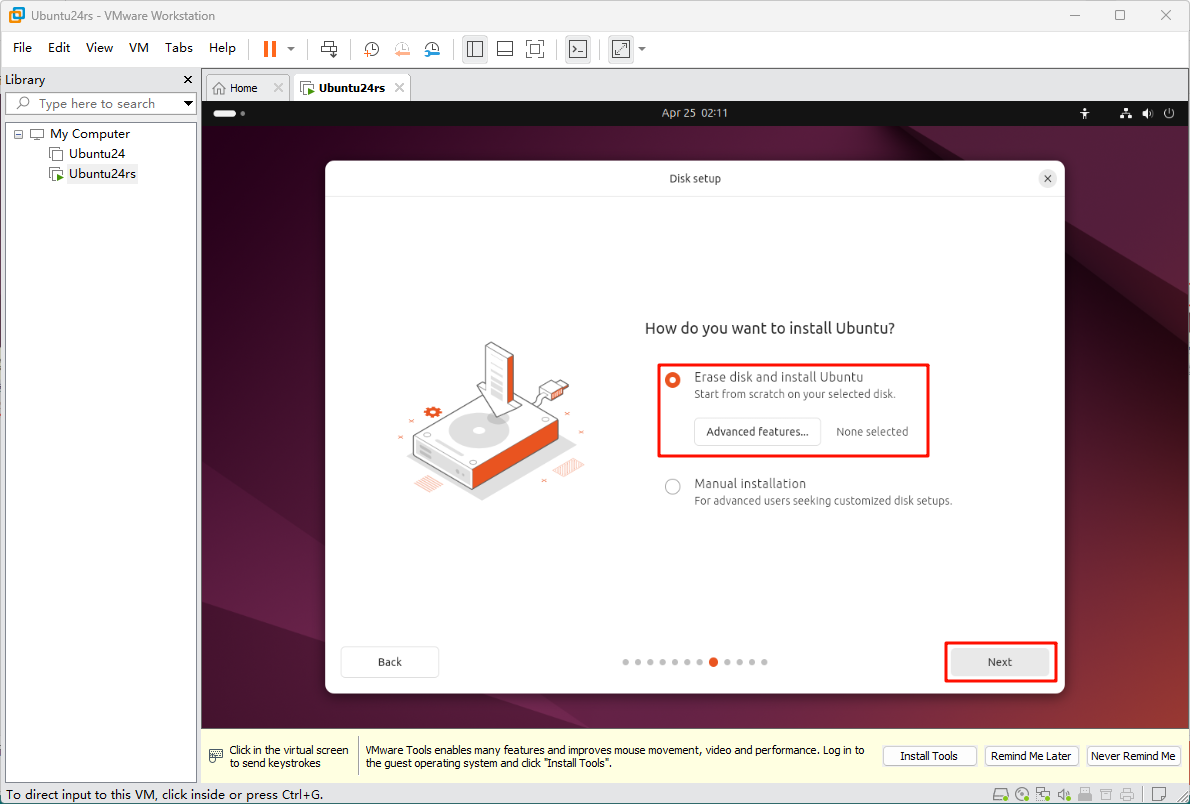Click the USB controller status icon
The width and height of the screenshot is (1190, 804).
1085,794
